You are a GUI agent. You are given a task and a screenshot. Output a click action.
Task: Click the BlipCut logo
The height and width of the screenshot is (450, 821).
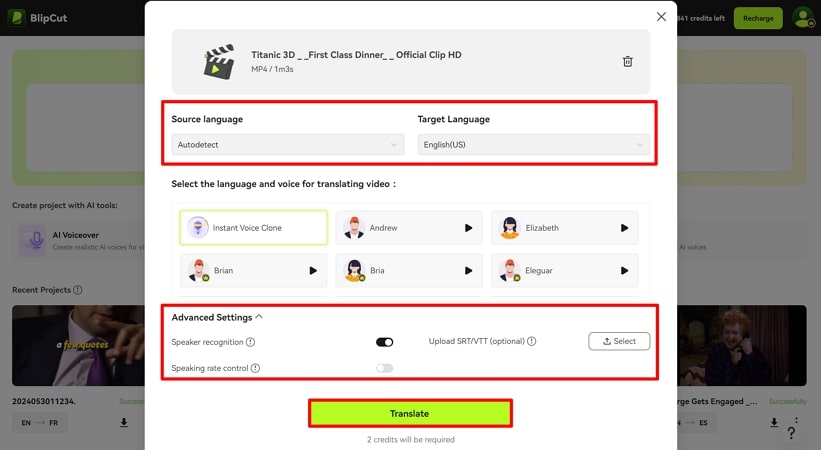pos(38,18)
